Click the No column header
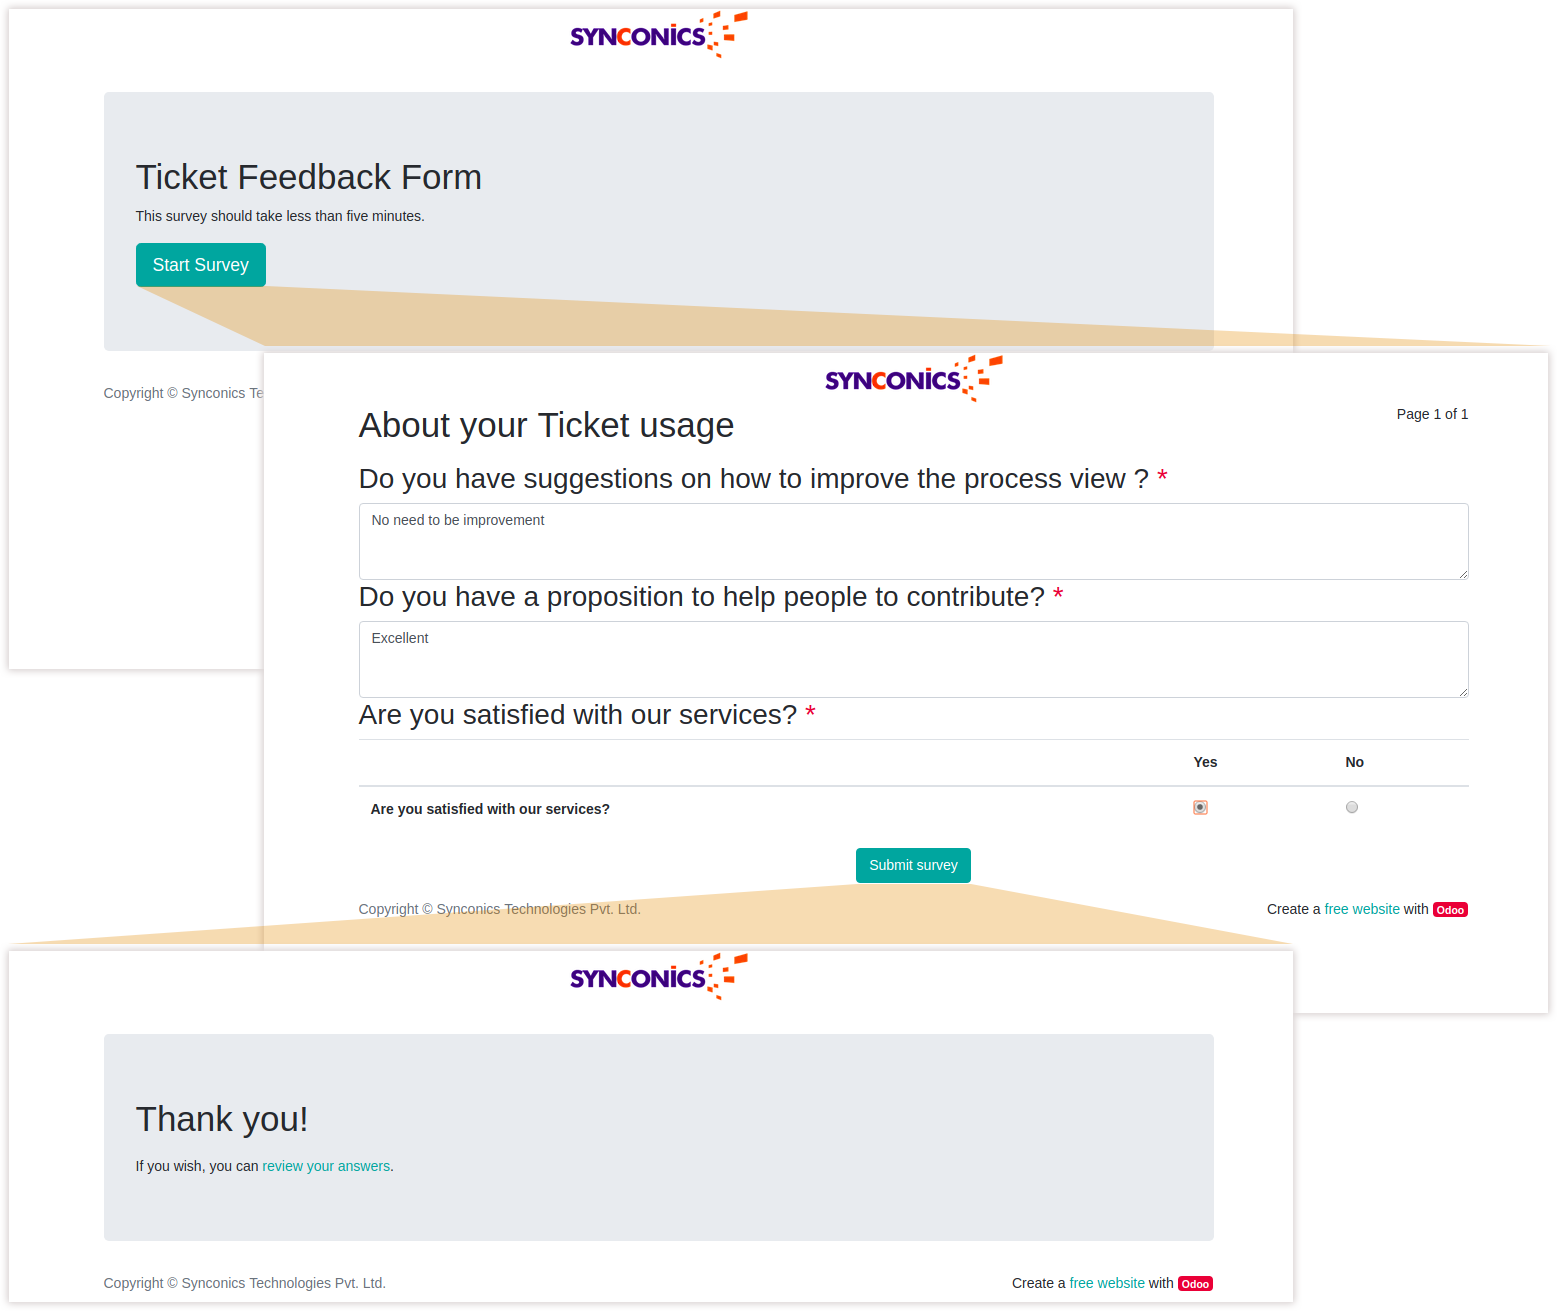Image resolution: width=1557 pixels, height=1311 pixels. pos(1354,762)
